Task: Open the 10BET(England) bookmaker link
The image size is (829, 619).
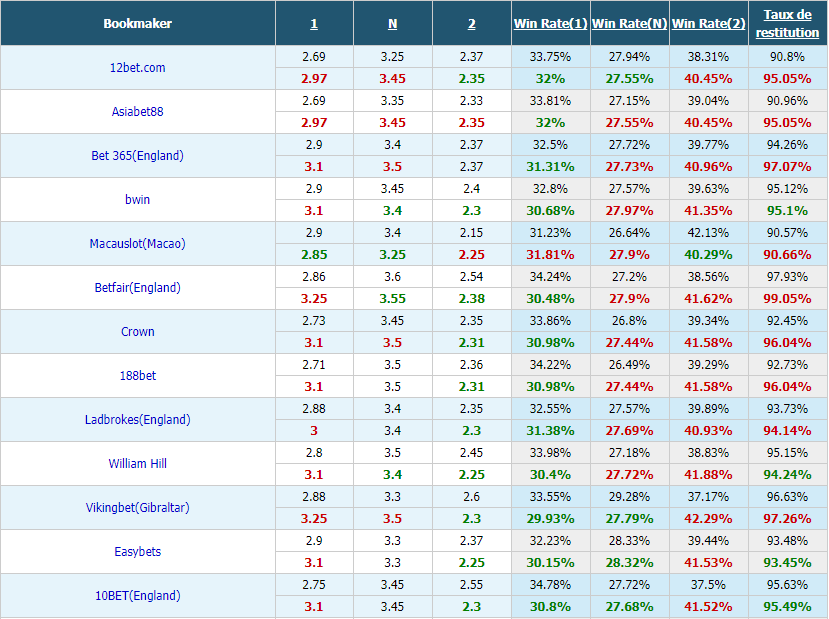Action: pyautogui.click(x=137, y=596)
